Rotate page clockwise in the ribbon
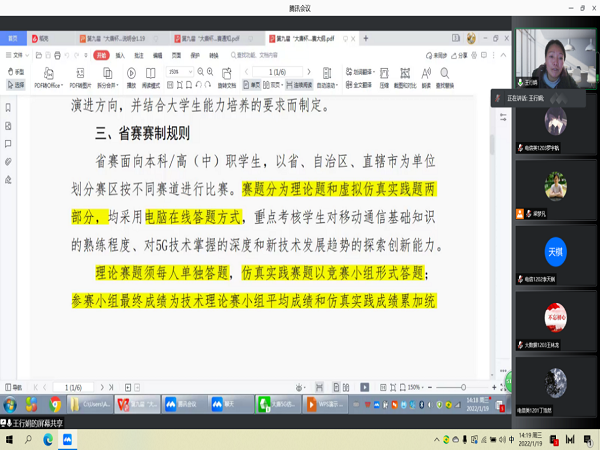 click(208, 85)
